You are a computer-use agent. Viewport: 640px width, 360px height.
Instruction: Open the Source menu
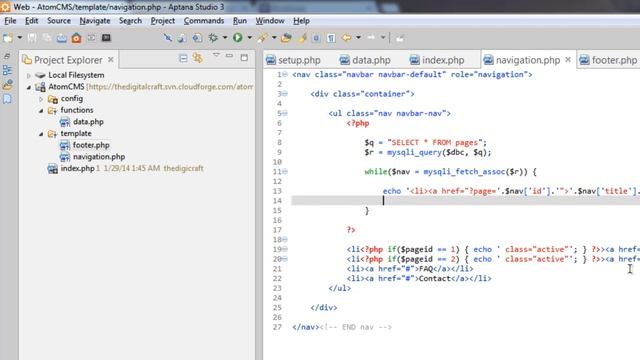coord(59,21)
